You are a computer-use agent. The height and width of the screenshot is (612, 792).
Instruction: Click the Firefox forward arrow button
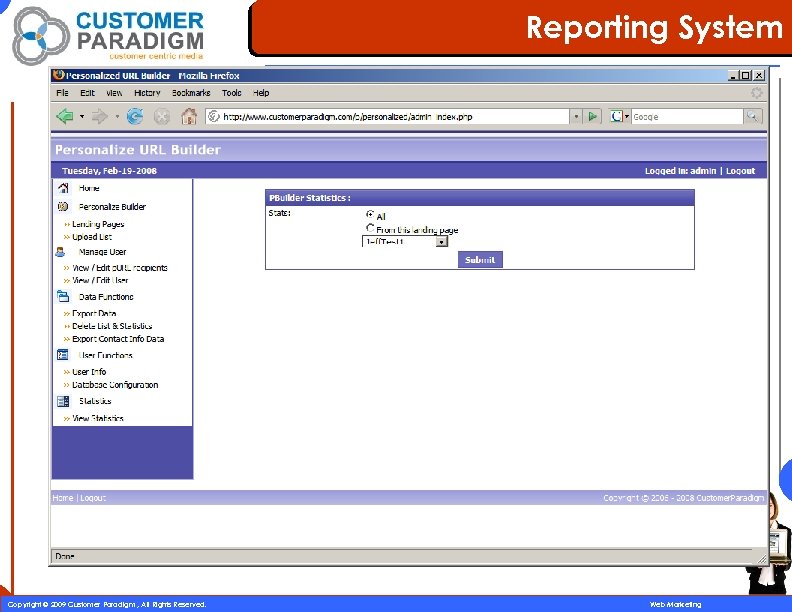100,117
